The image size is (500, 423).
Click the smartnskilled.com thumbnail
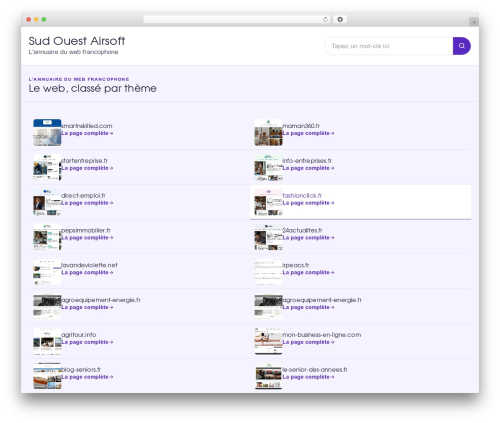47,132
